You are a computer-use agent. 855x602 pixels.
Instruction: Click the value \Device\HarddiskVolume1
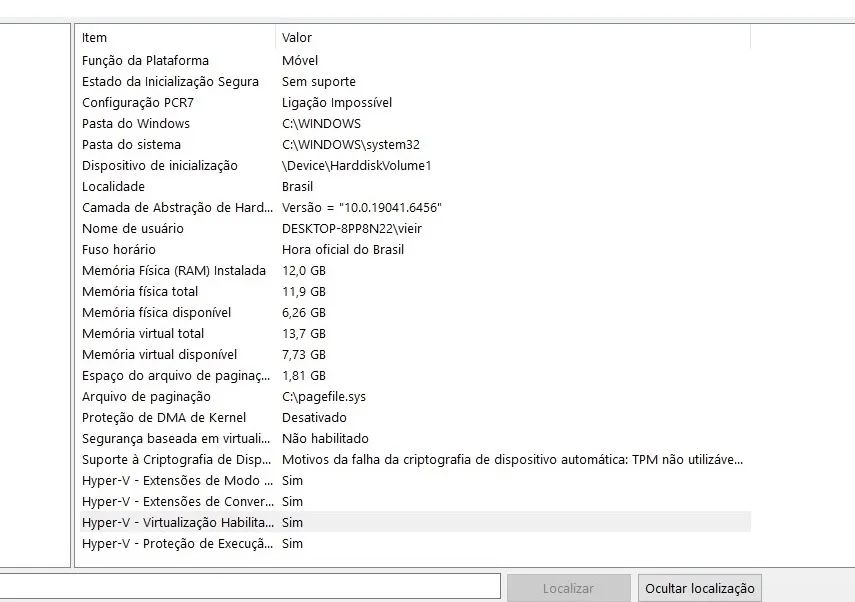click(x=356, y=166)
